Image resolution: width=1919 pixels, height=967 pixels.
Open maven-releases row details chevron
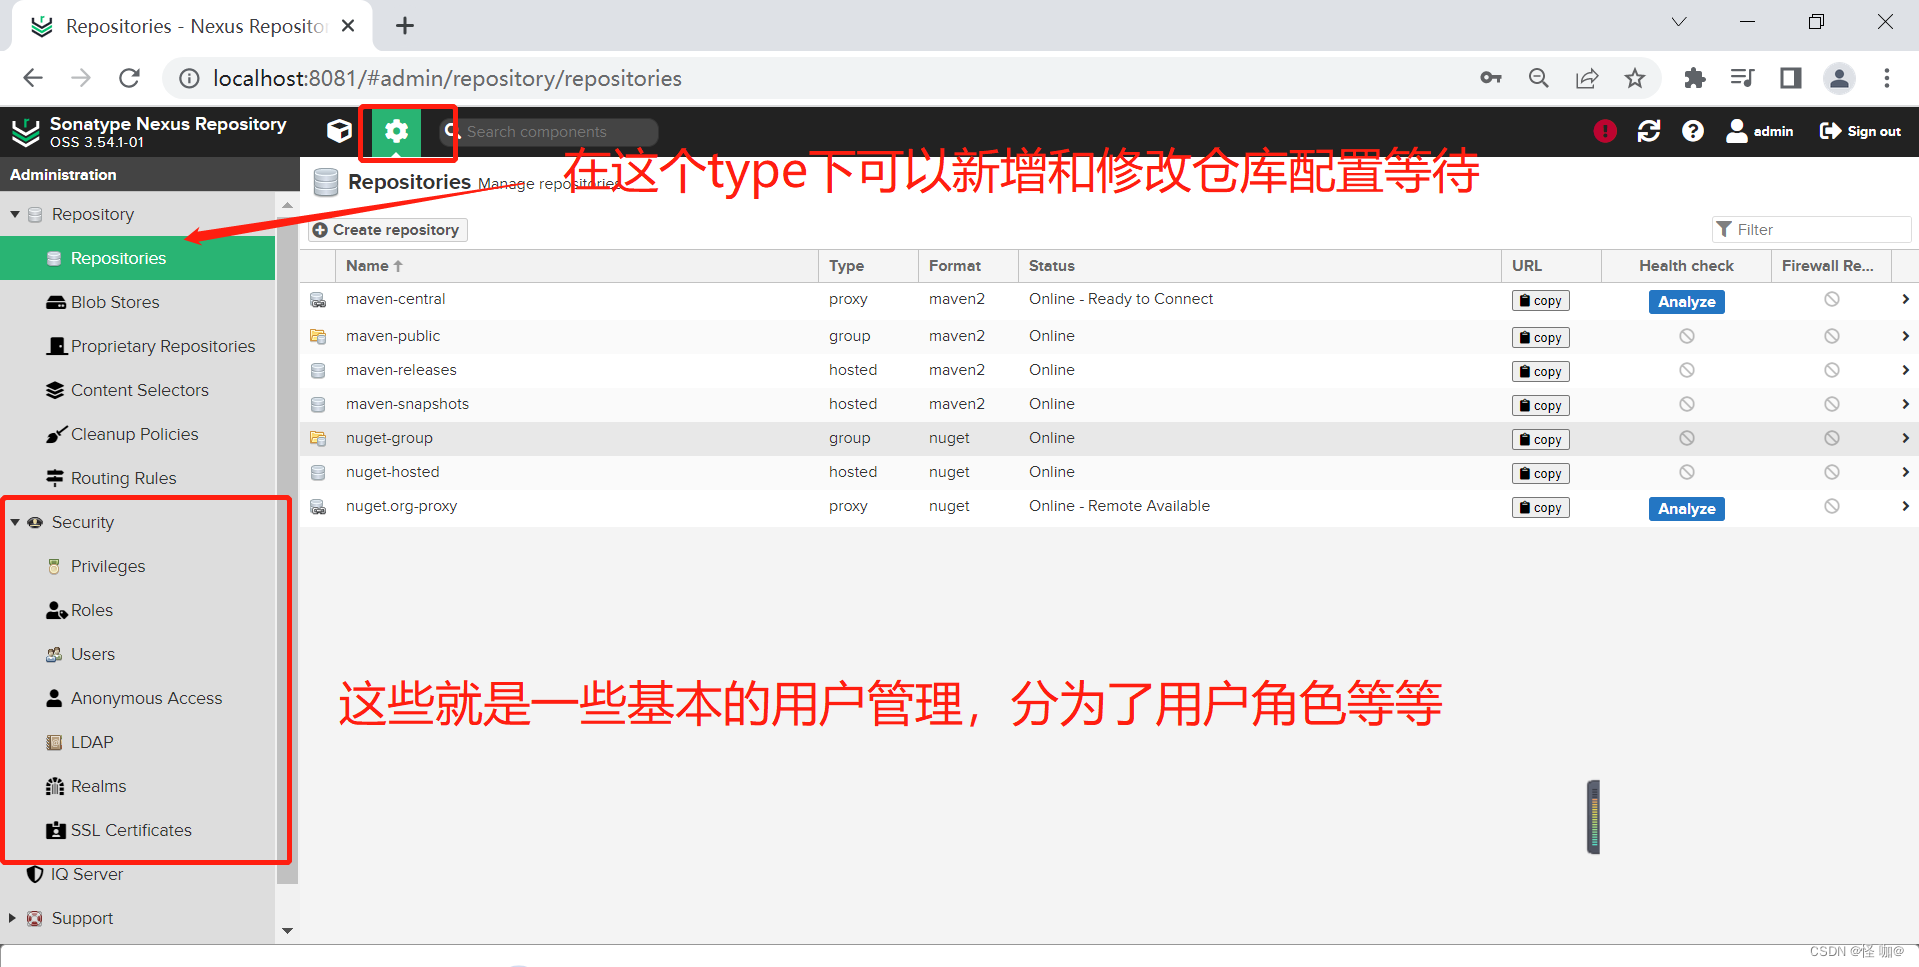pyautogui.click(x=1905, y=370)
